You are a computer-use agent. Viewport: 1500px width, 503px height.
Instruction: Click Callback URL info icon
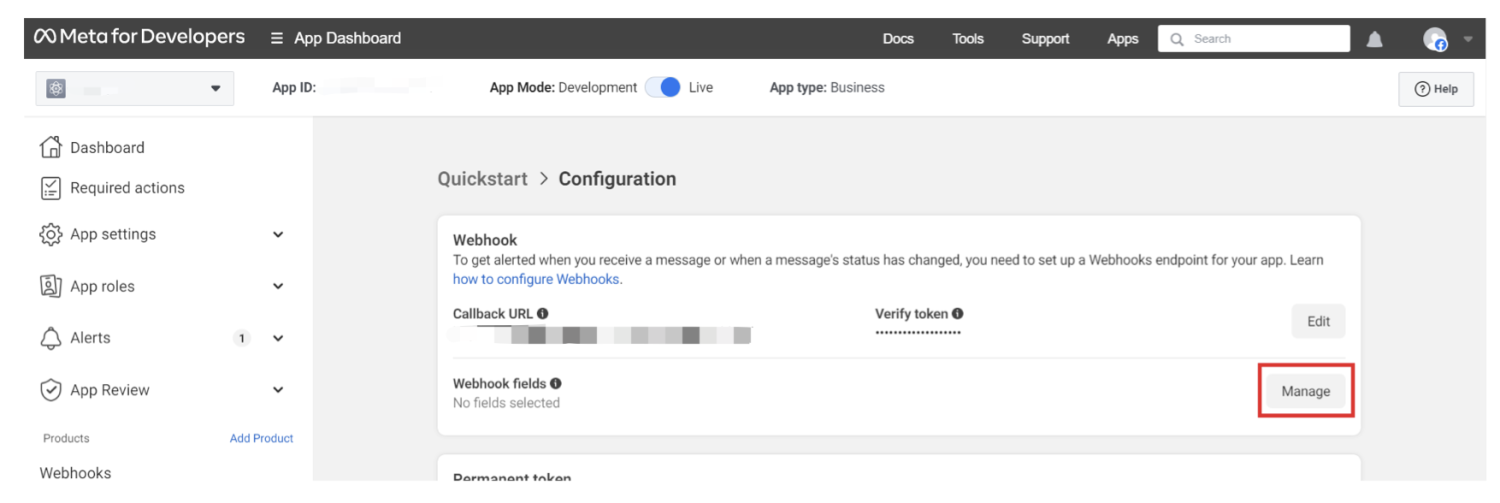[543, 314]
